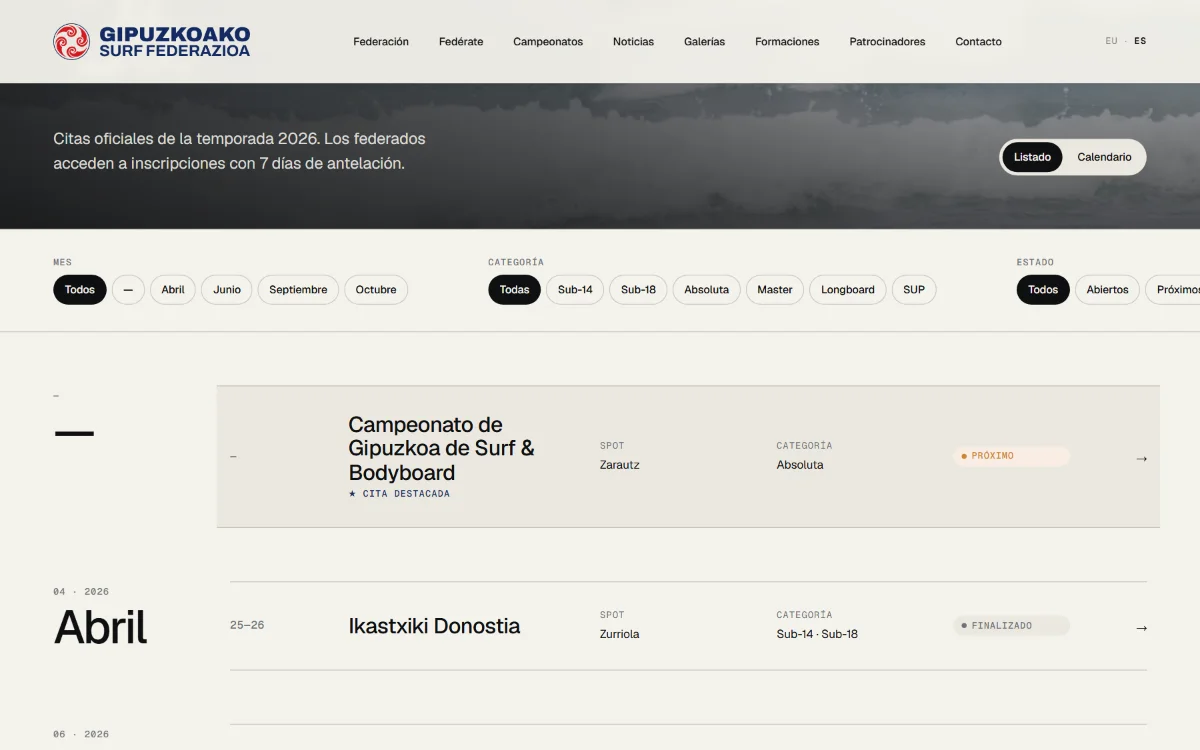Open arrow for Ikastxiki Donostia event
Screen dimensions: 1200x750
[1141, 628]
